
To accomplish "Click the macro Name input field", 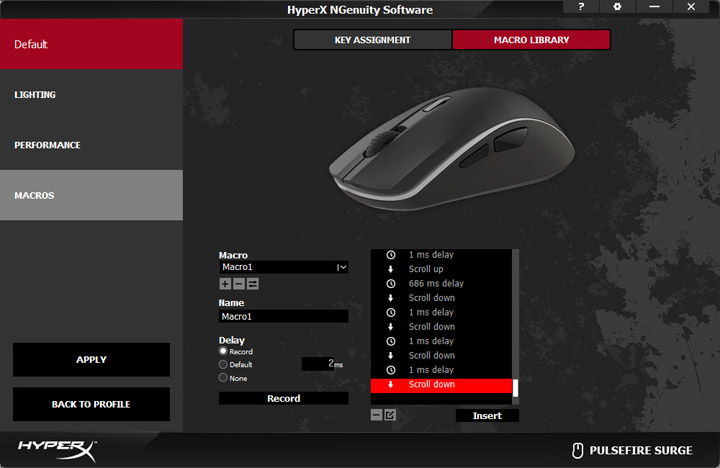I will 283,316.
